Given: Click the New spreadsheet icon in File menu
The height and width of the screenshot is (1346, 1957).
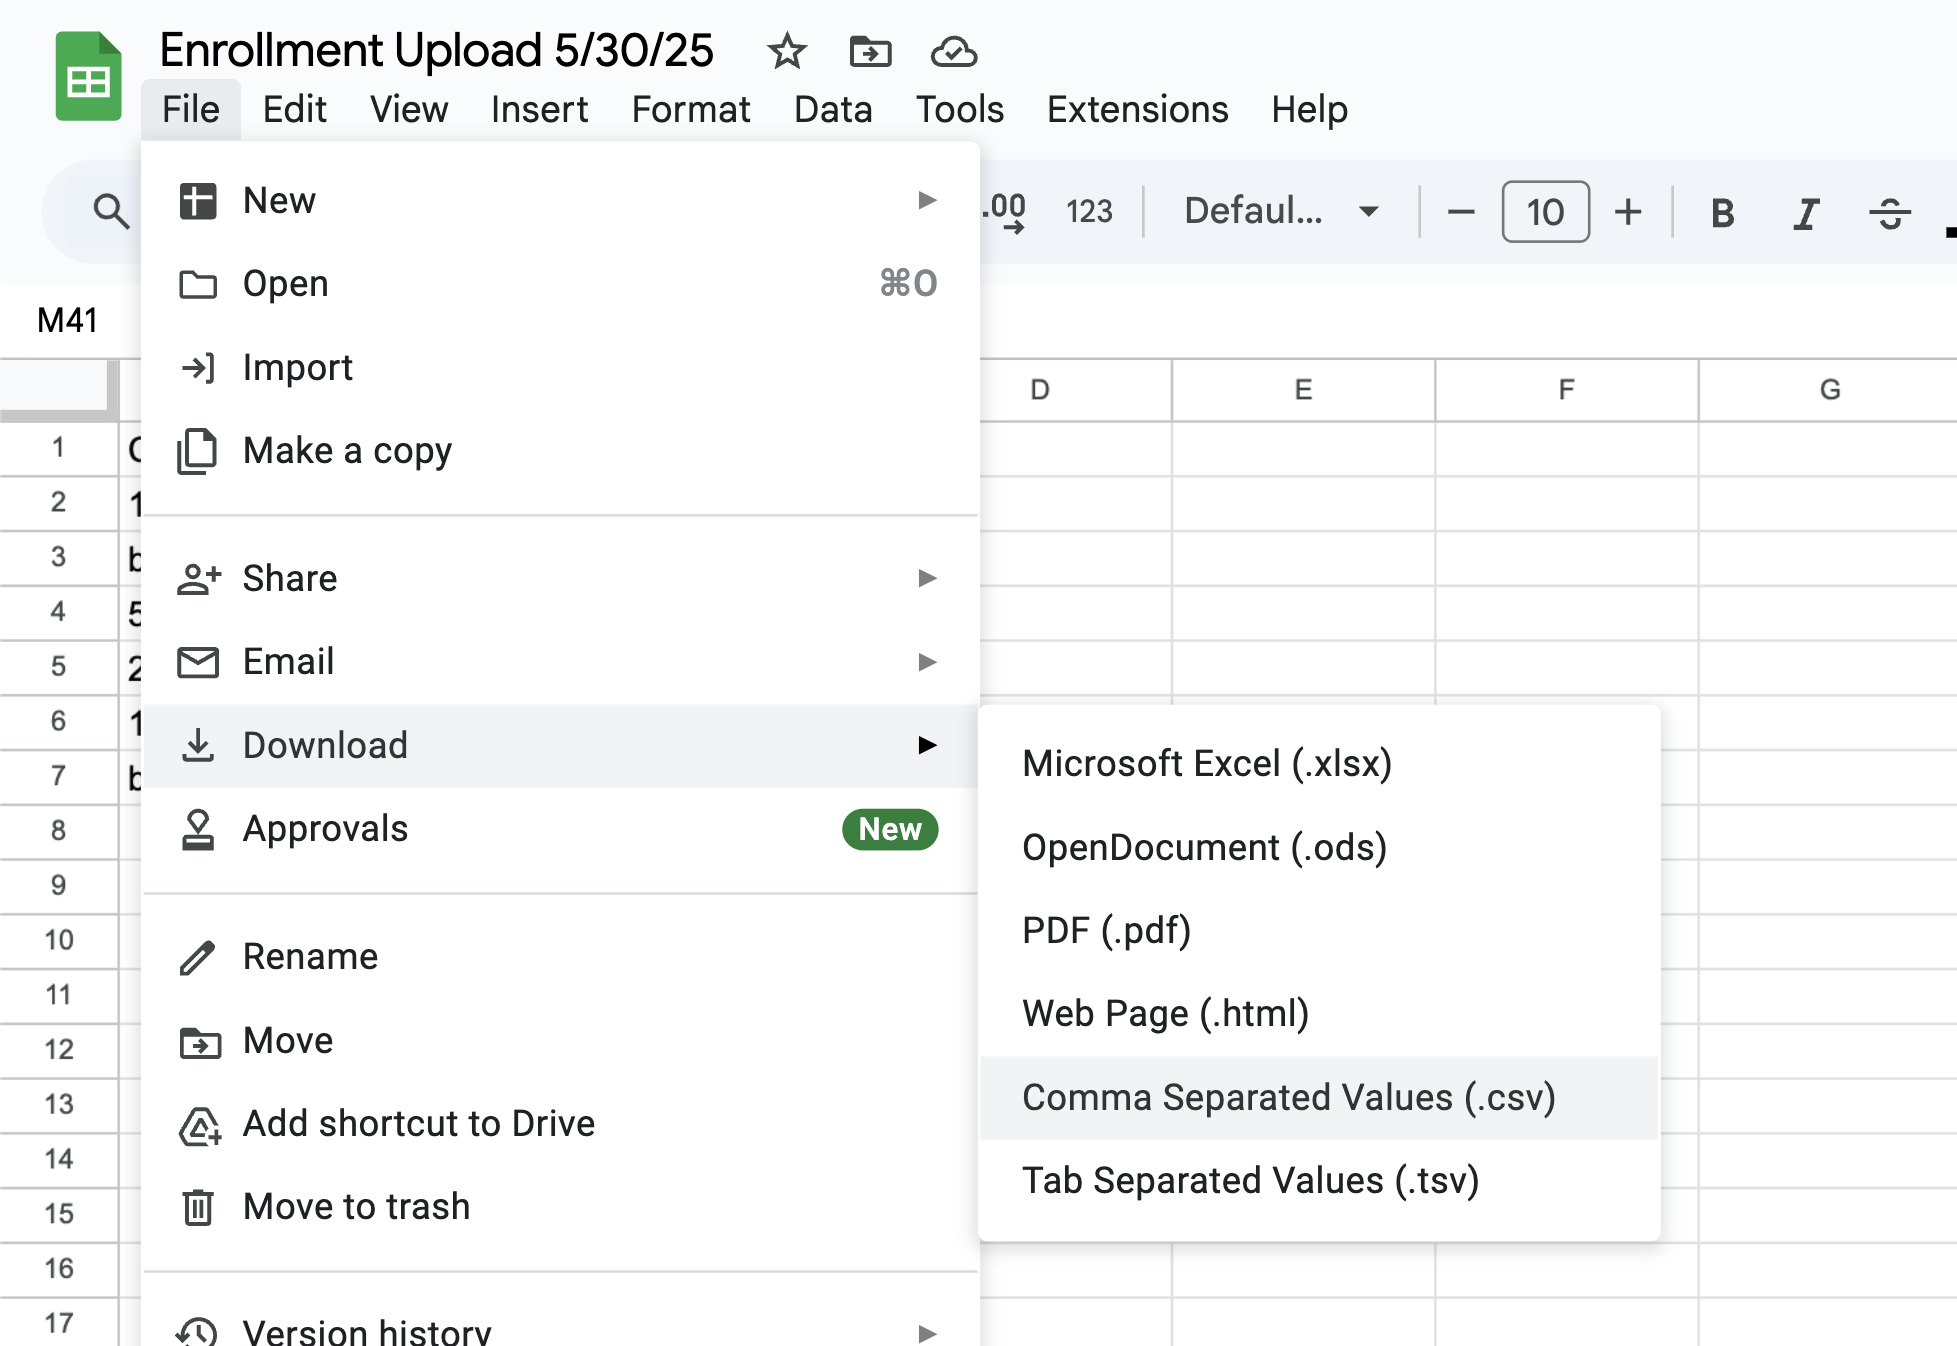Looking at the screenshot, I should coord(198,201).
